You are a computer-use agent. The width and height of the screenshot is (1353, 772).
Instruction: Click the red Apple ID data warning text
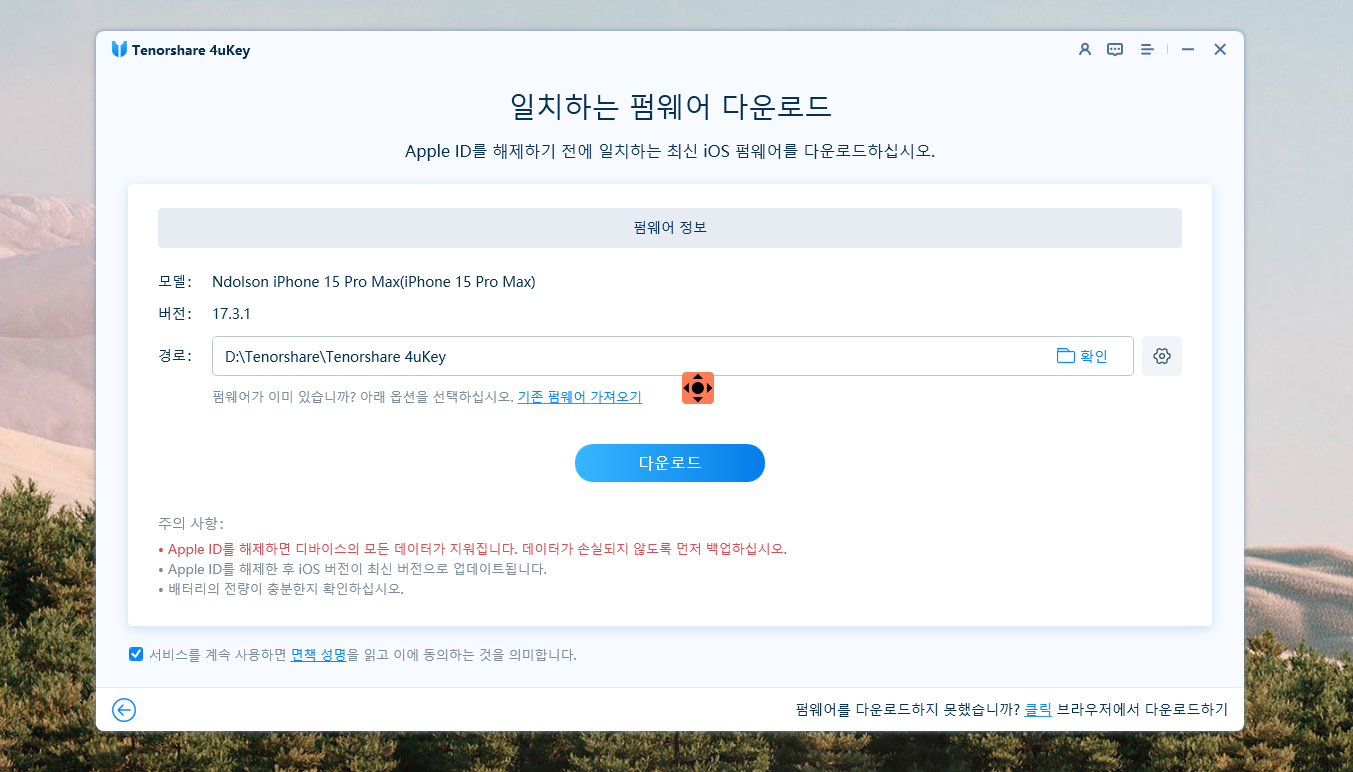(473, 549)
